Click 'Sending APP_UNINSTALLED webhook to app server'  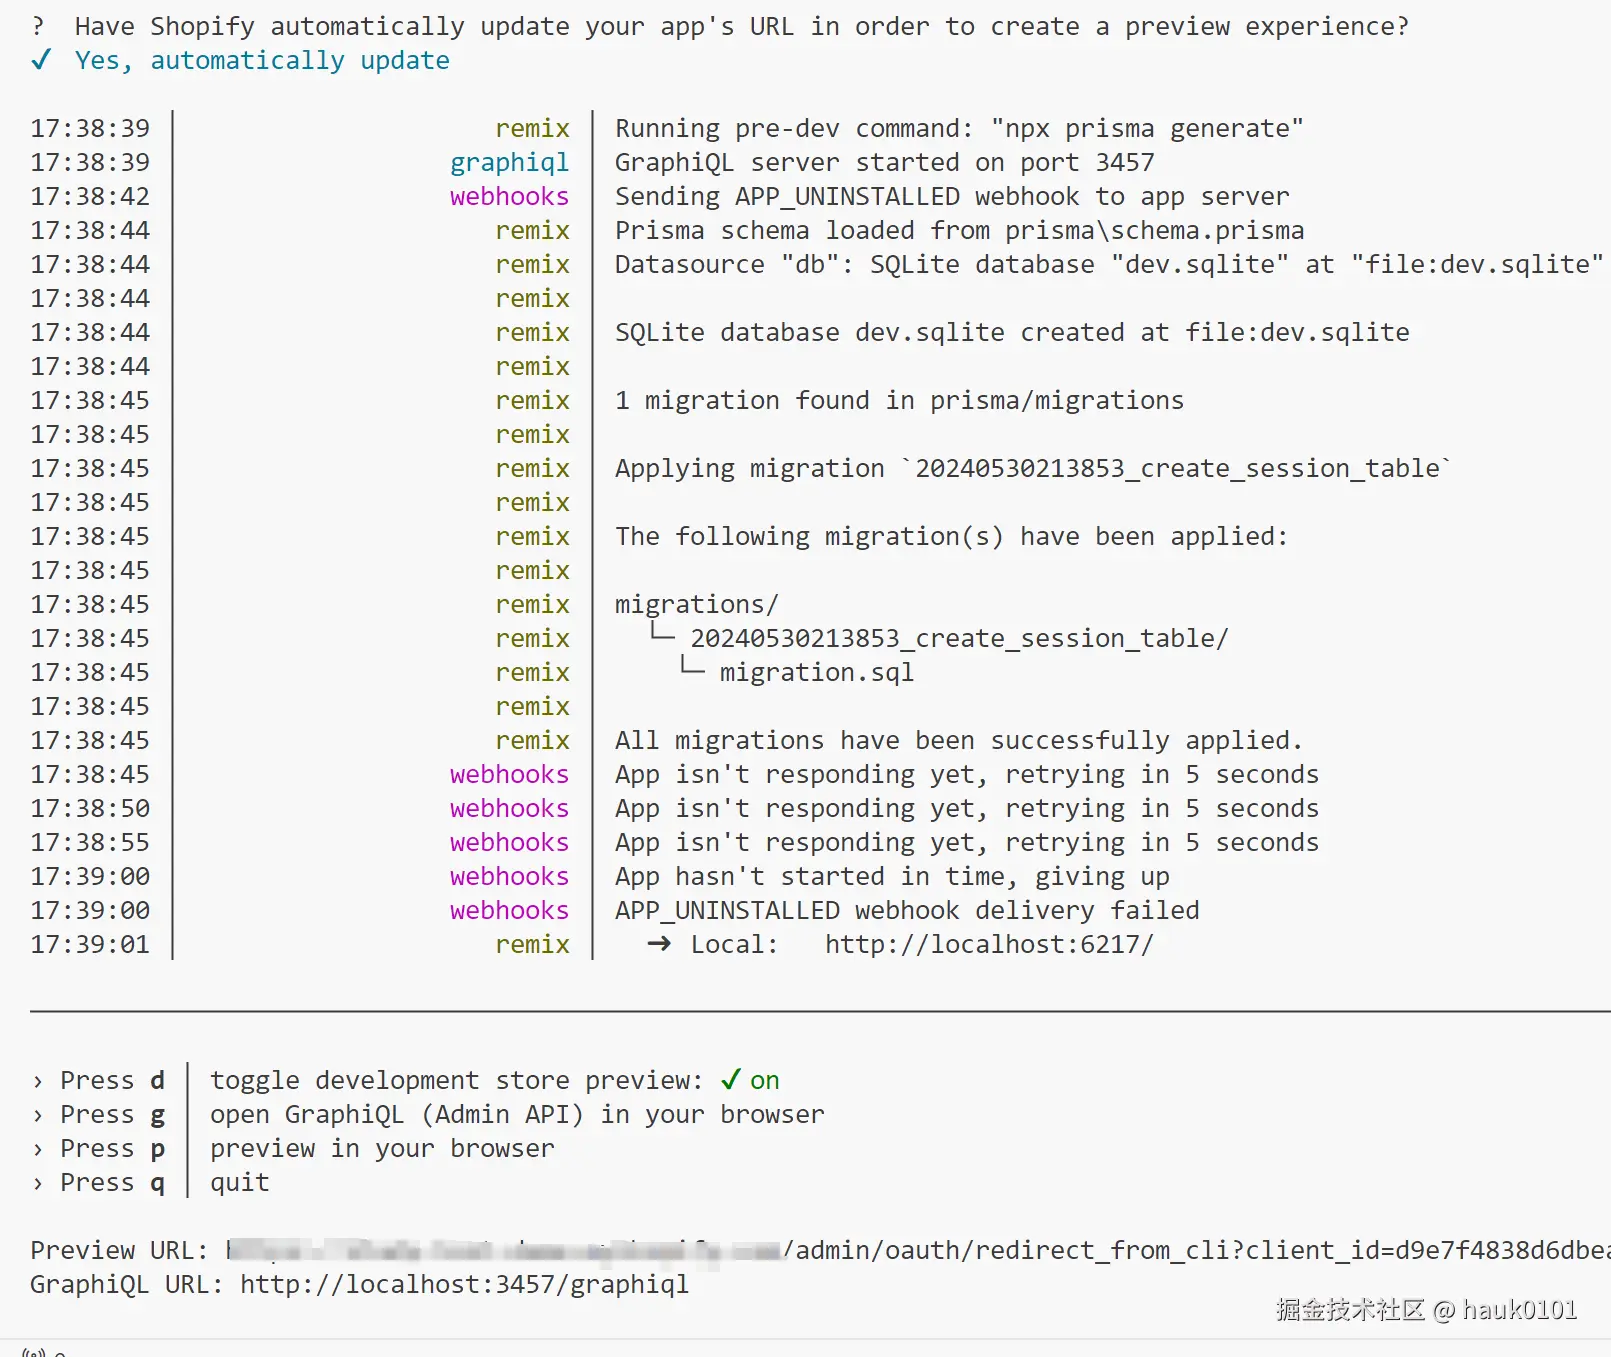click(952, 196)
